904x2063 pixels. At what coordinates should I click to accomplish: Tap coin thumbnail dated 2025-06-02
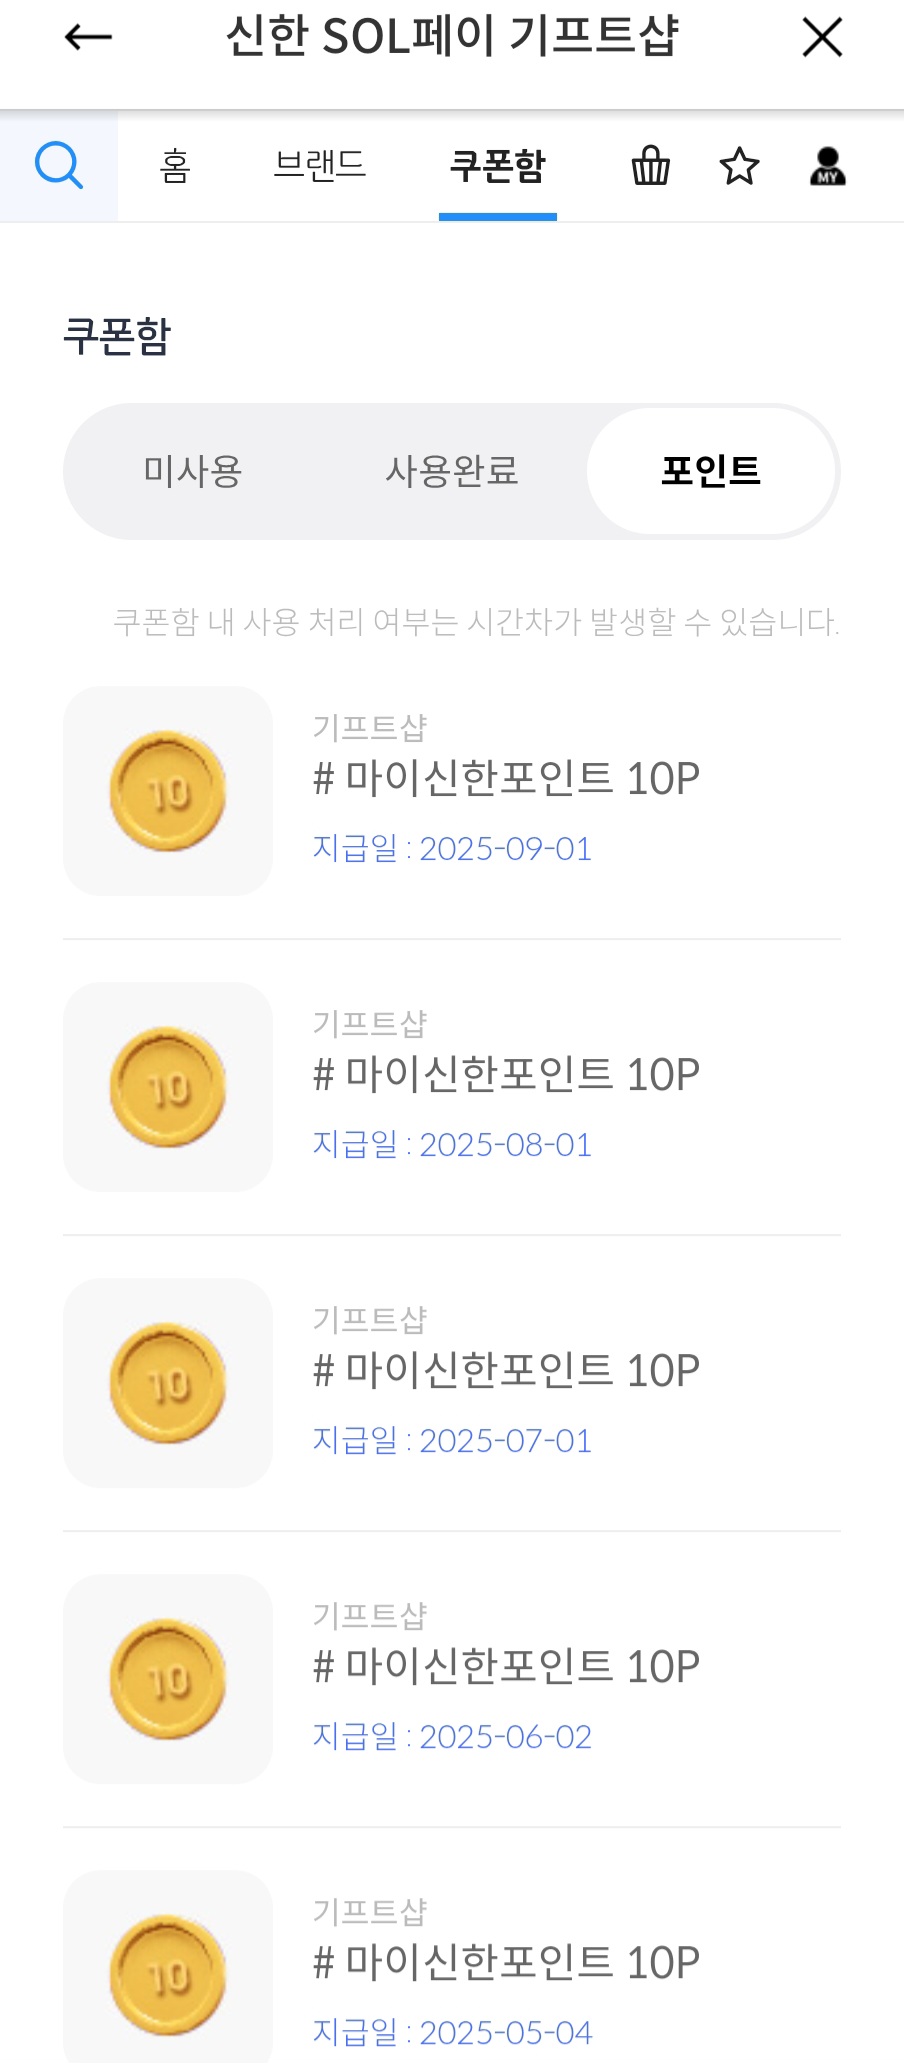coord(168,1679)
